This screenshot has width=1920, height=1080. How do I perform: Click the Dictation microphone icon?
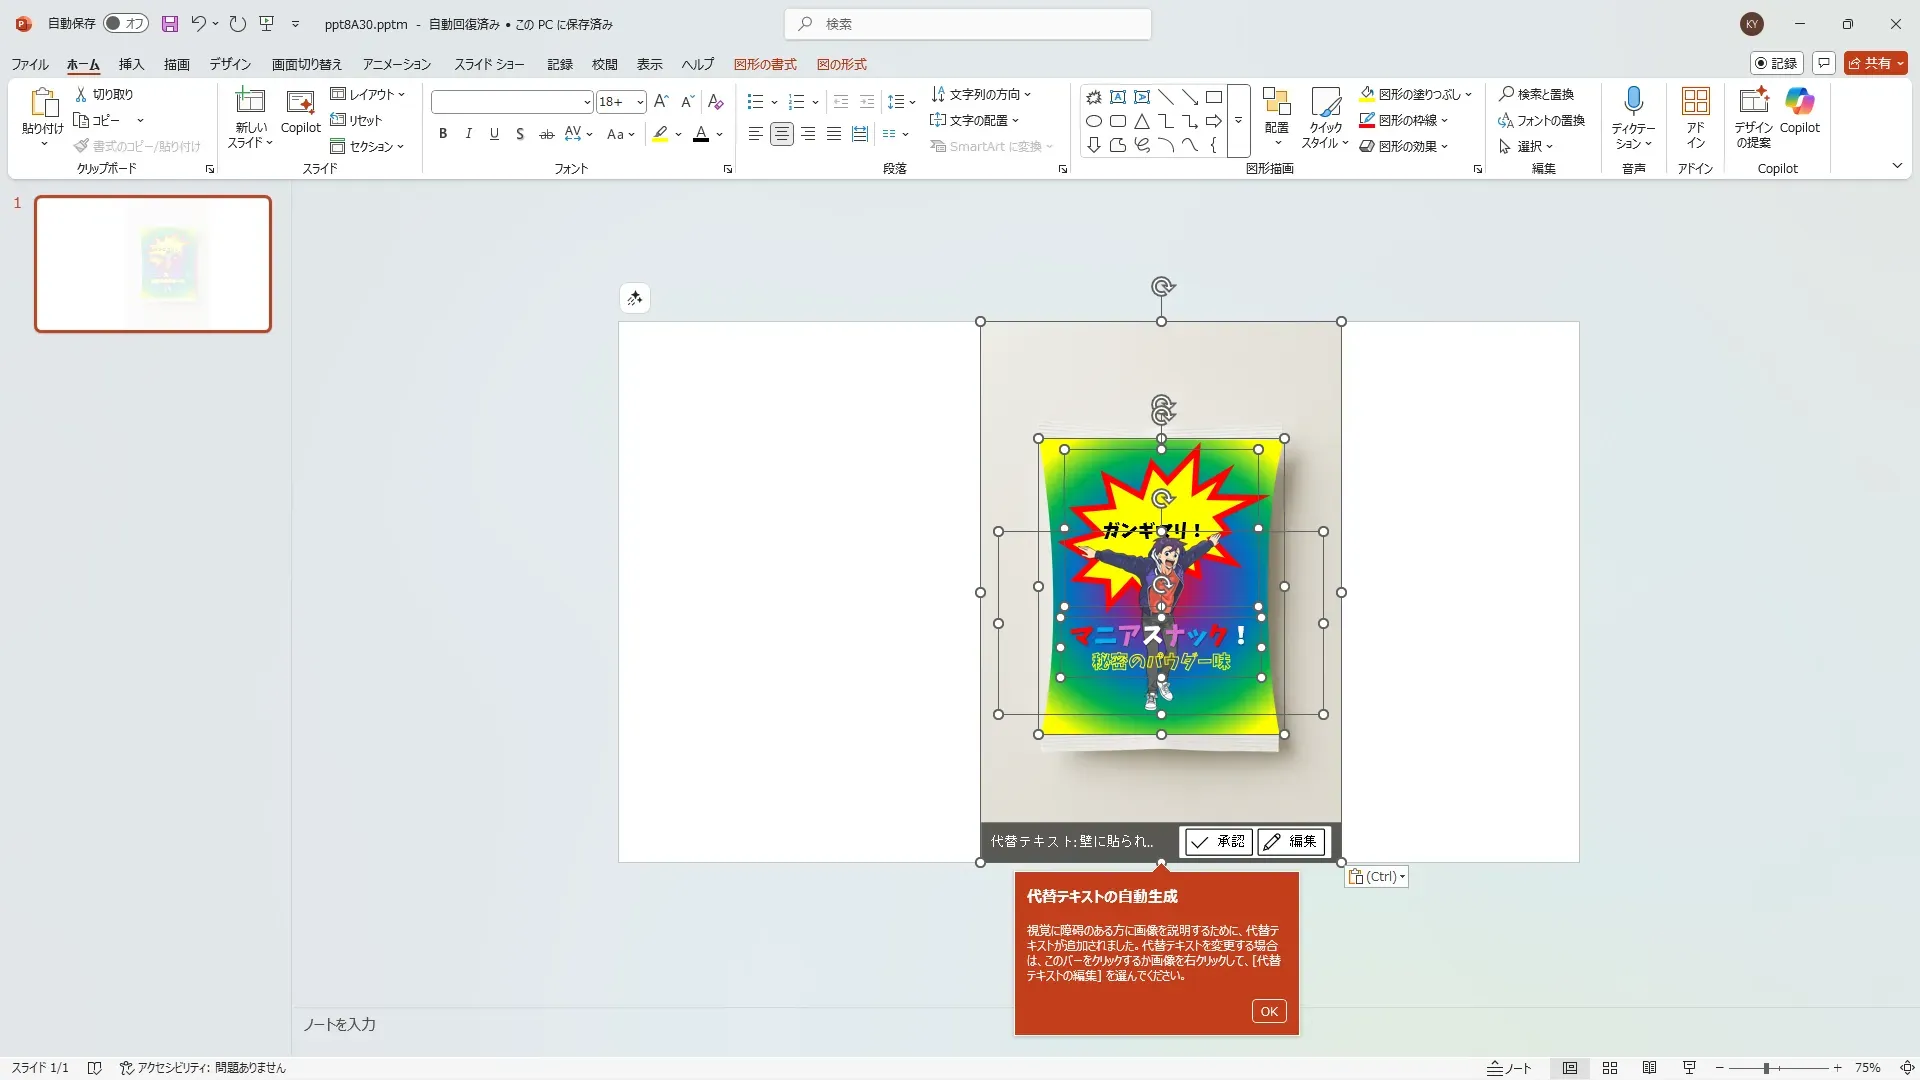tap(1633, 102)
